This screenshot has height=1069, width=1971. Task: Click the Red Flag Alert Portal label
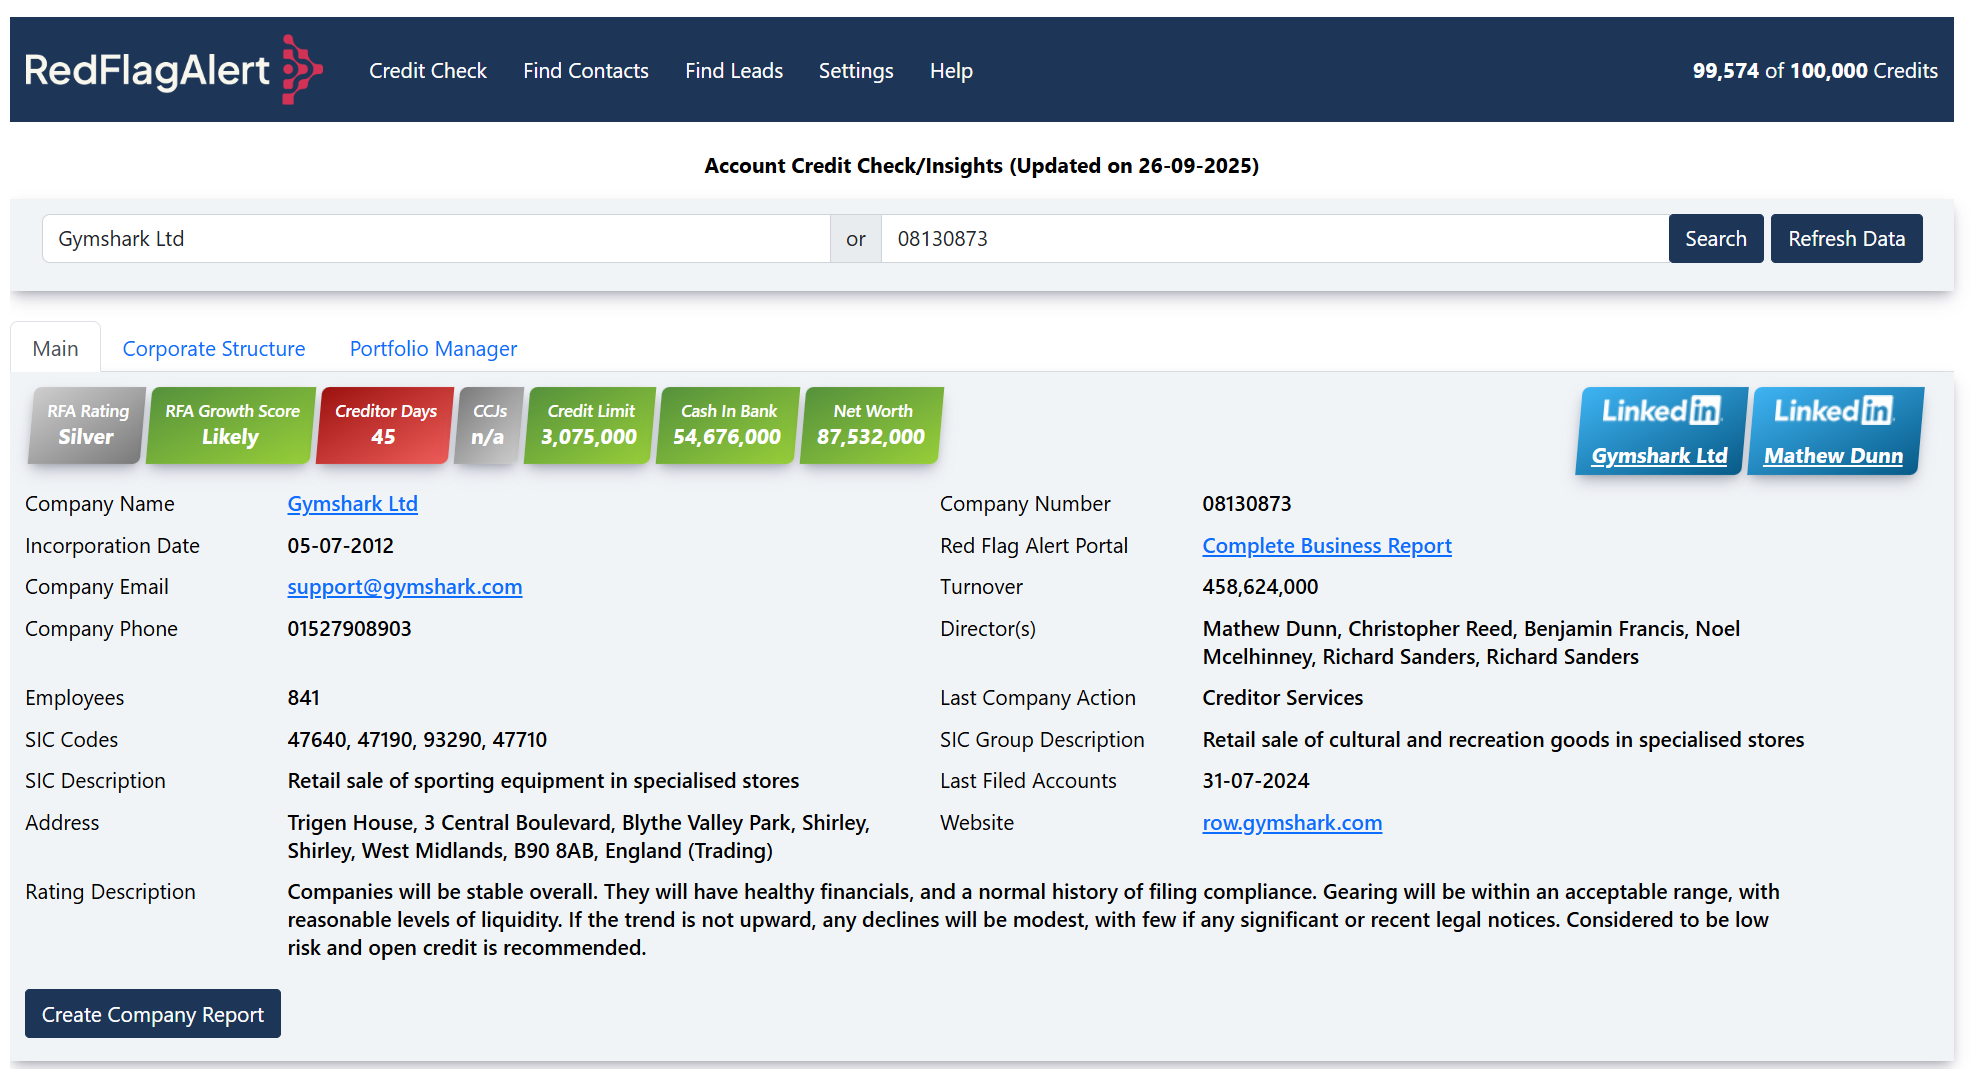1034,546
